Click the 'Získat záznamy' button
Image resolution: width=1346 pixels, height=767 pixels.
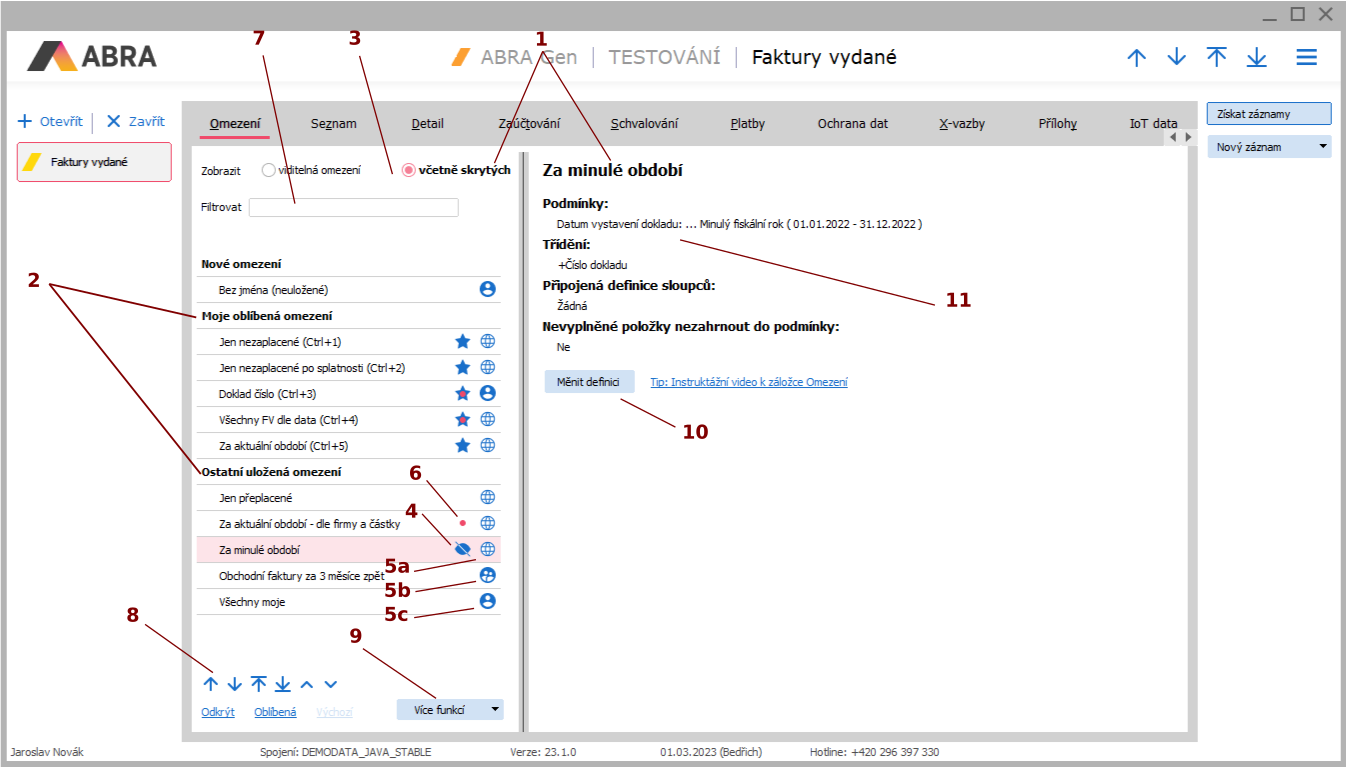1269,114
